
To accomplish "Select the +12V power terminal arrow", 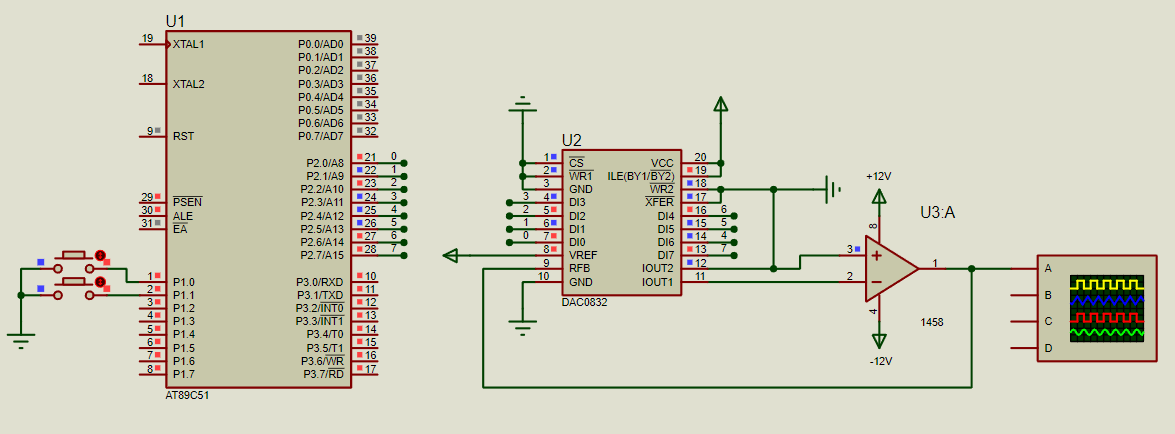I will coord(878,196).
